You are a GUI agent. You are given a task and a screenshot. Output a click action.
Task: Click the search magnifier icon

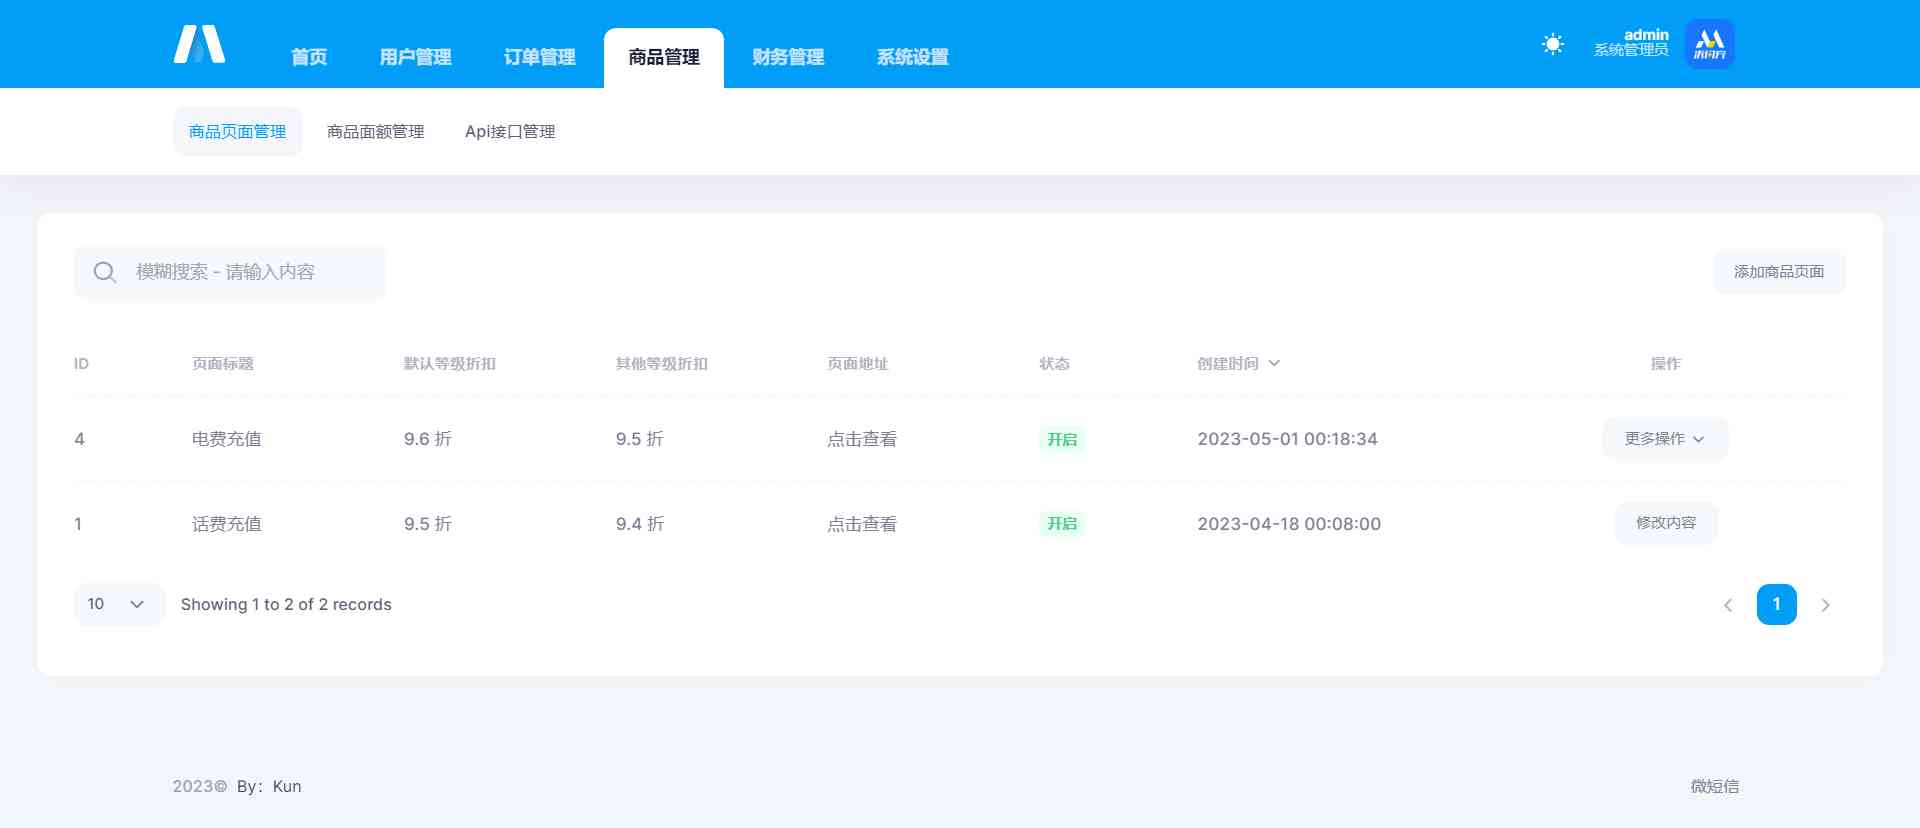pyautogui.click(x=105, y=272)
